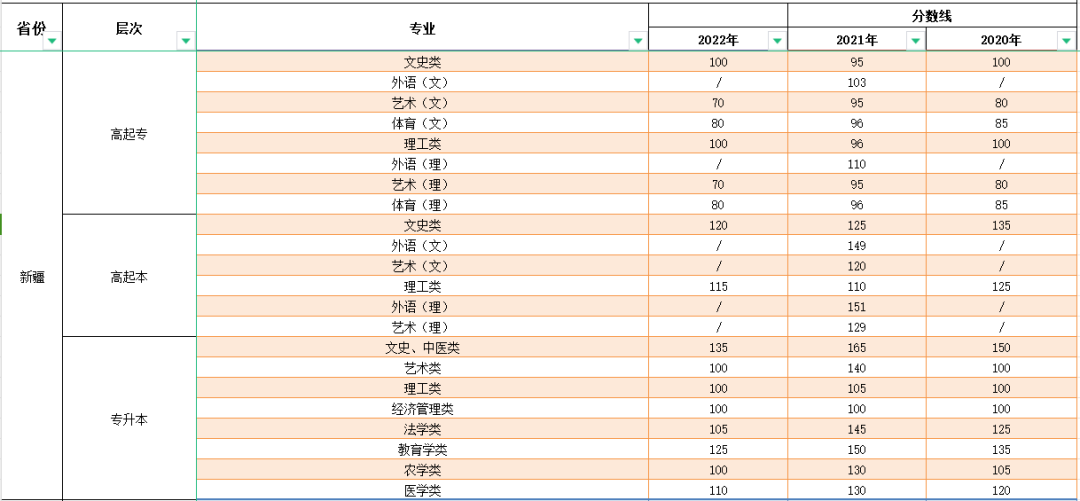Screen dimensions: 1080x501
Task: Expand the 2020年 column filter
Action: pos(1065,41)
